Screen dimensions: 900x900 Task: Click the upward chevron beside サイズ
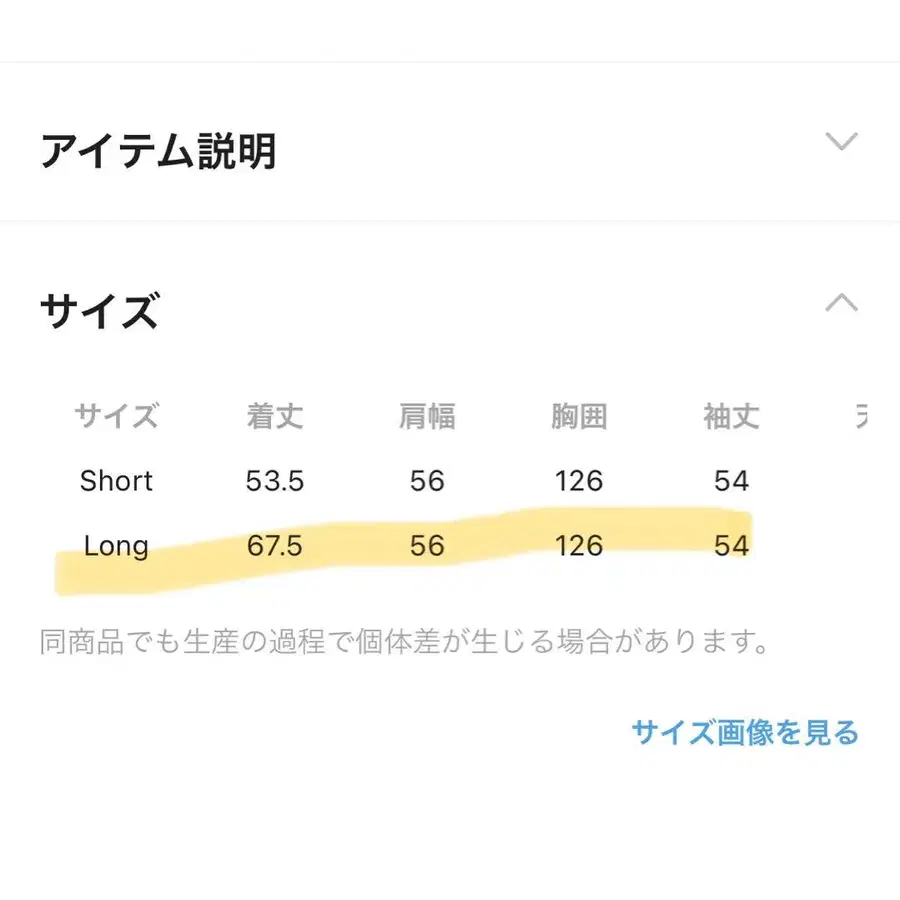[x=841, y=302]
